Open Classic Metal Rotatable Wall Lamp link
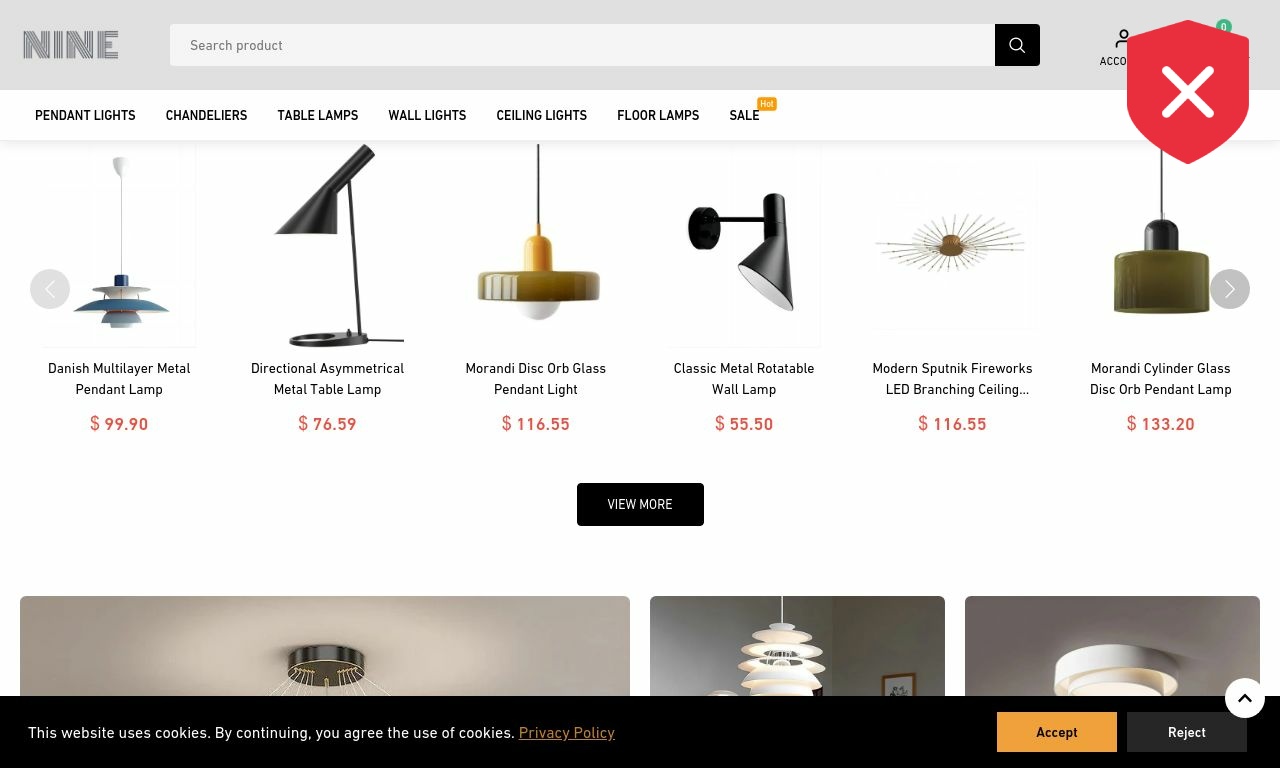The width and height of the screenshot is (1280, 768). tap(744, 379)
